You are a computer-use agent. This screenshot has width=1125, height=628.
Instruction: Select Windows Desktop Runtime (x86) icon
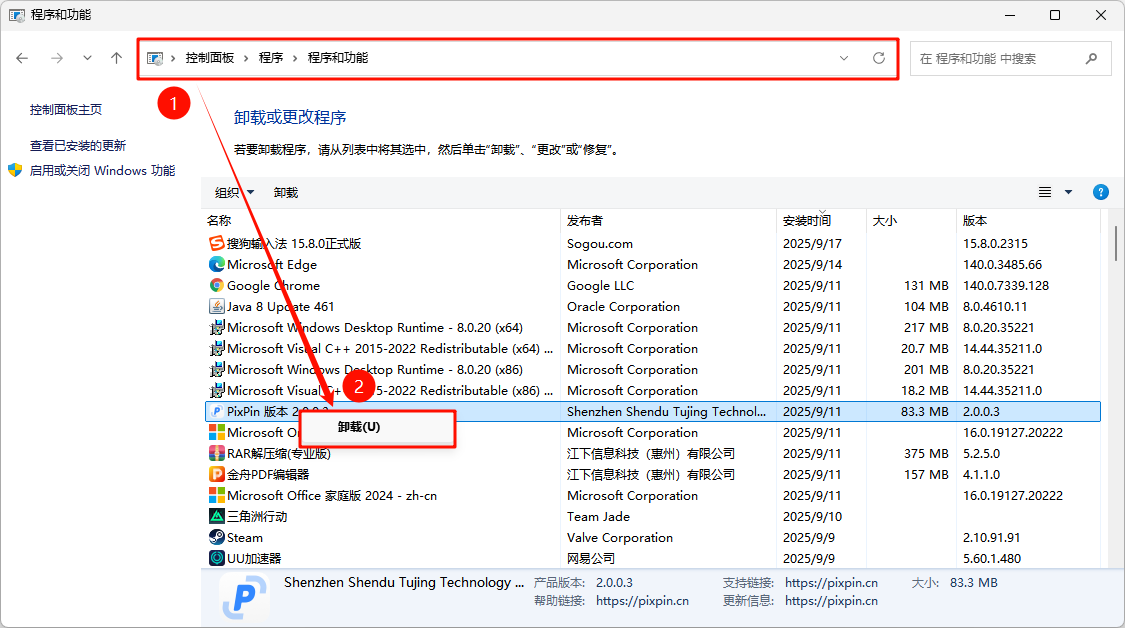click(216, 369)
